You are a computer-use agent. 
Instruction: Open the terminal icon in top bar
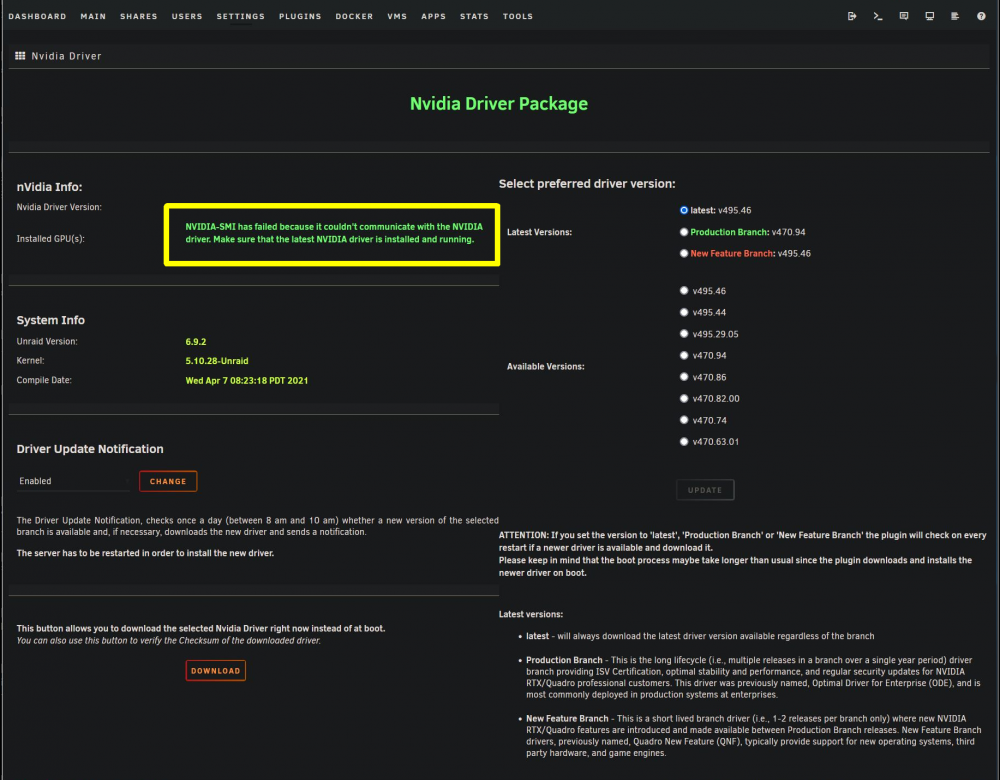[x=878, y=16]
